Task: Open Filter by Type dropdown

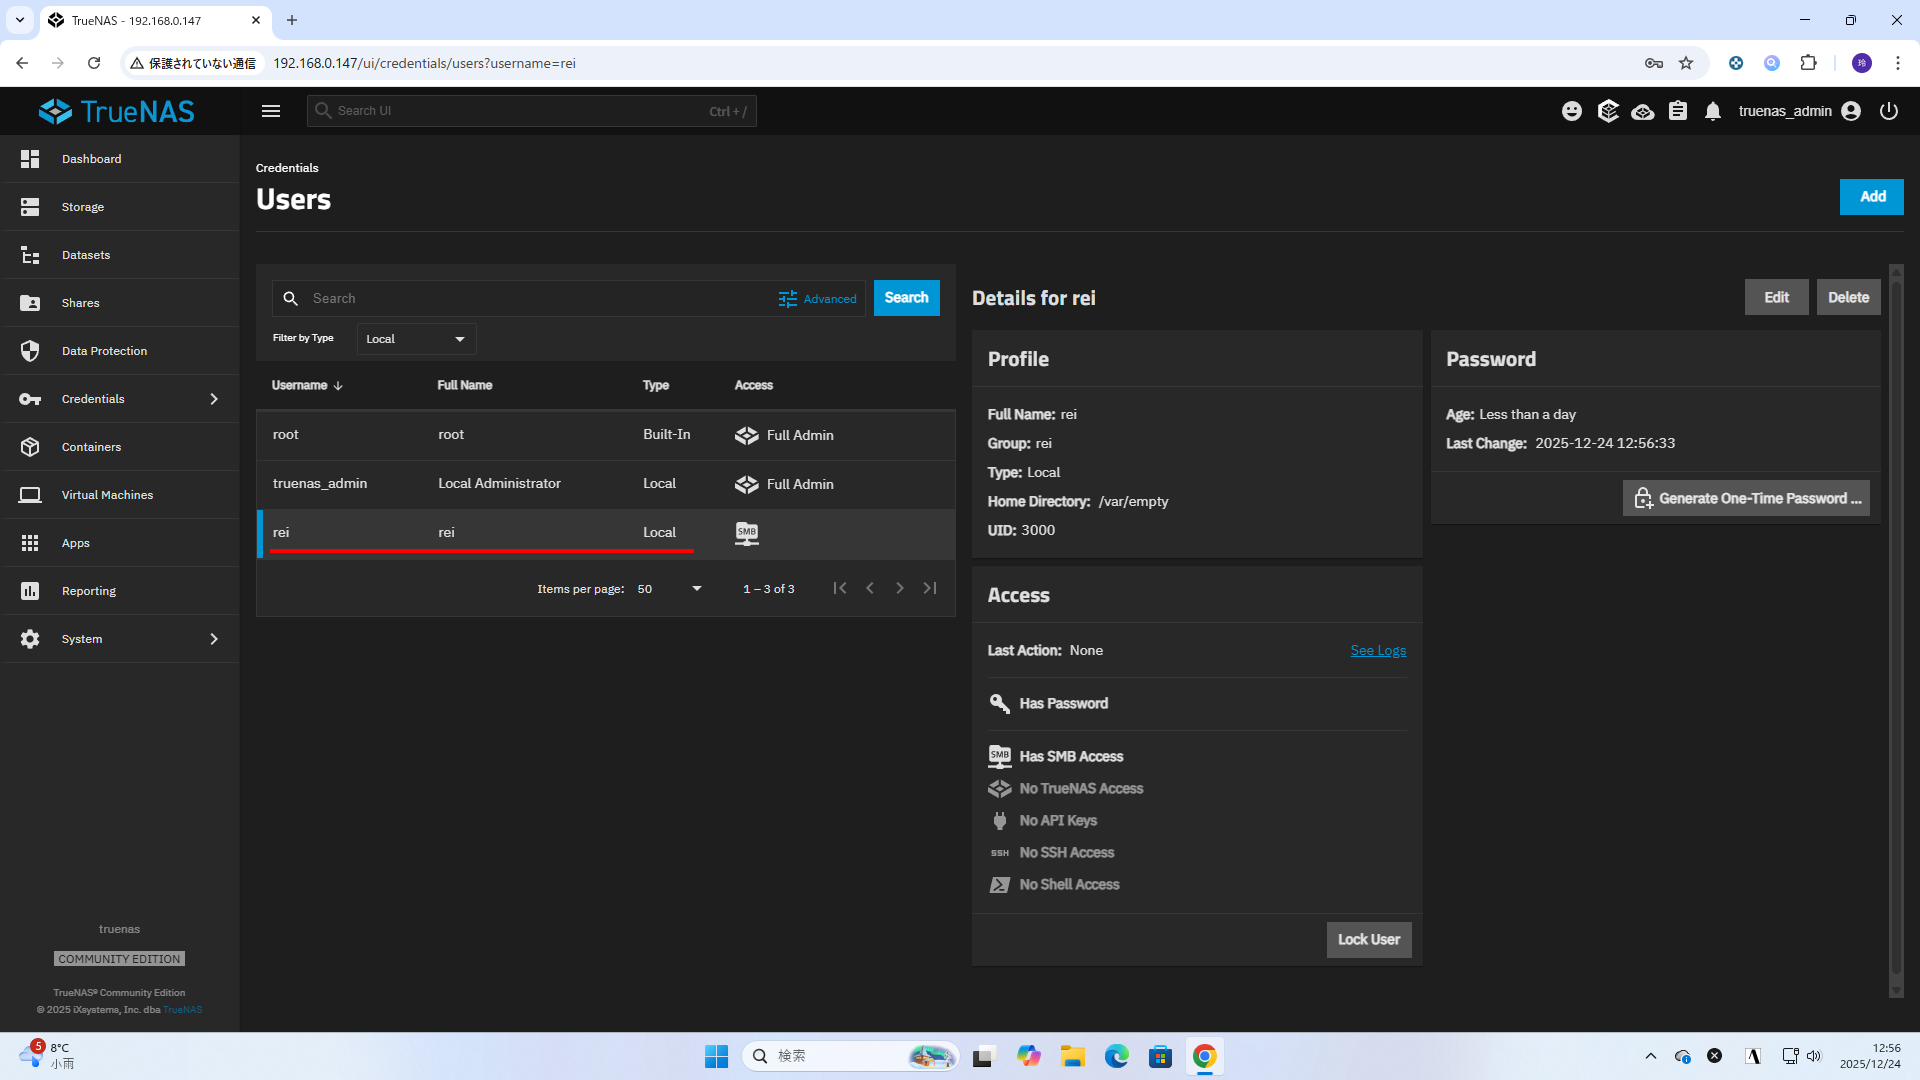Action: (416, 339)
